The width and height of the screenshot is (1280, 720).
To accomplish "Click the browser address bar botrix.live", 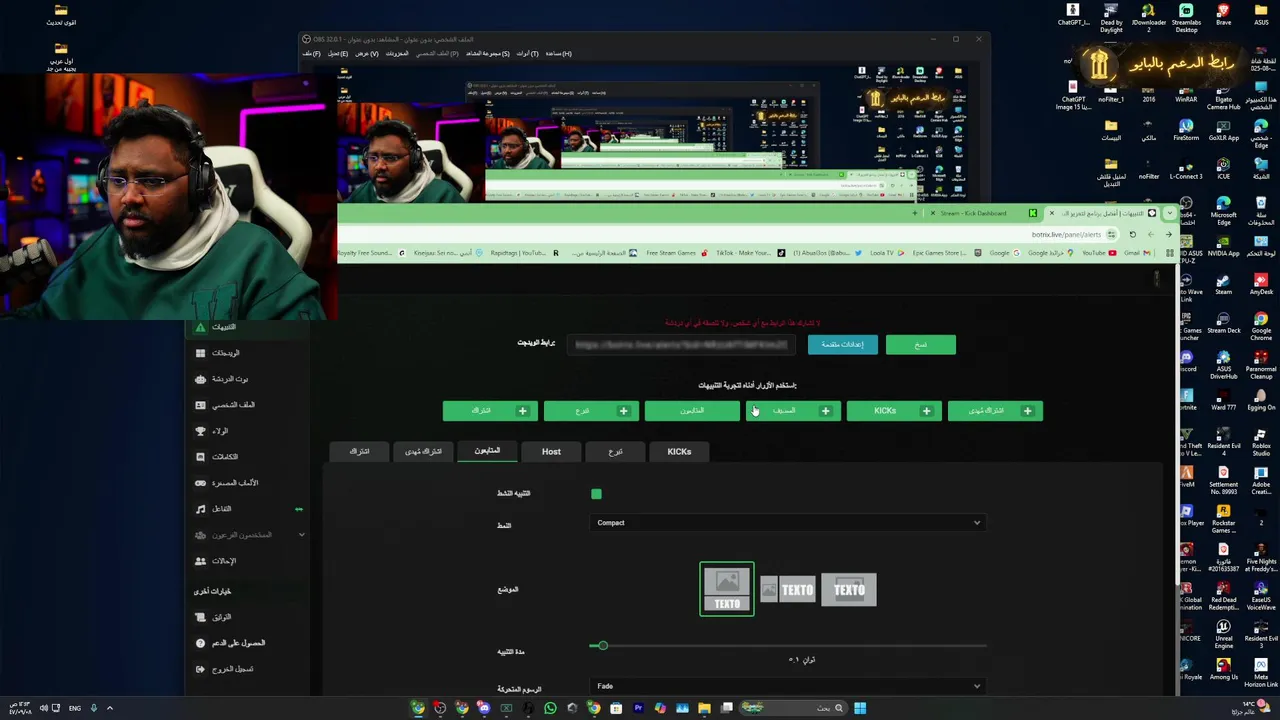I will point(1066,235).
